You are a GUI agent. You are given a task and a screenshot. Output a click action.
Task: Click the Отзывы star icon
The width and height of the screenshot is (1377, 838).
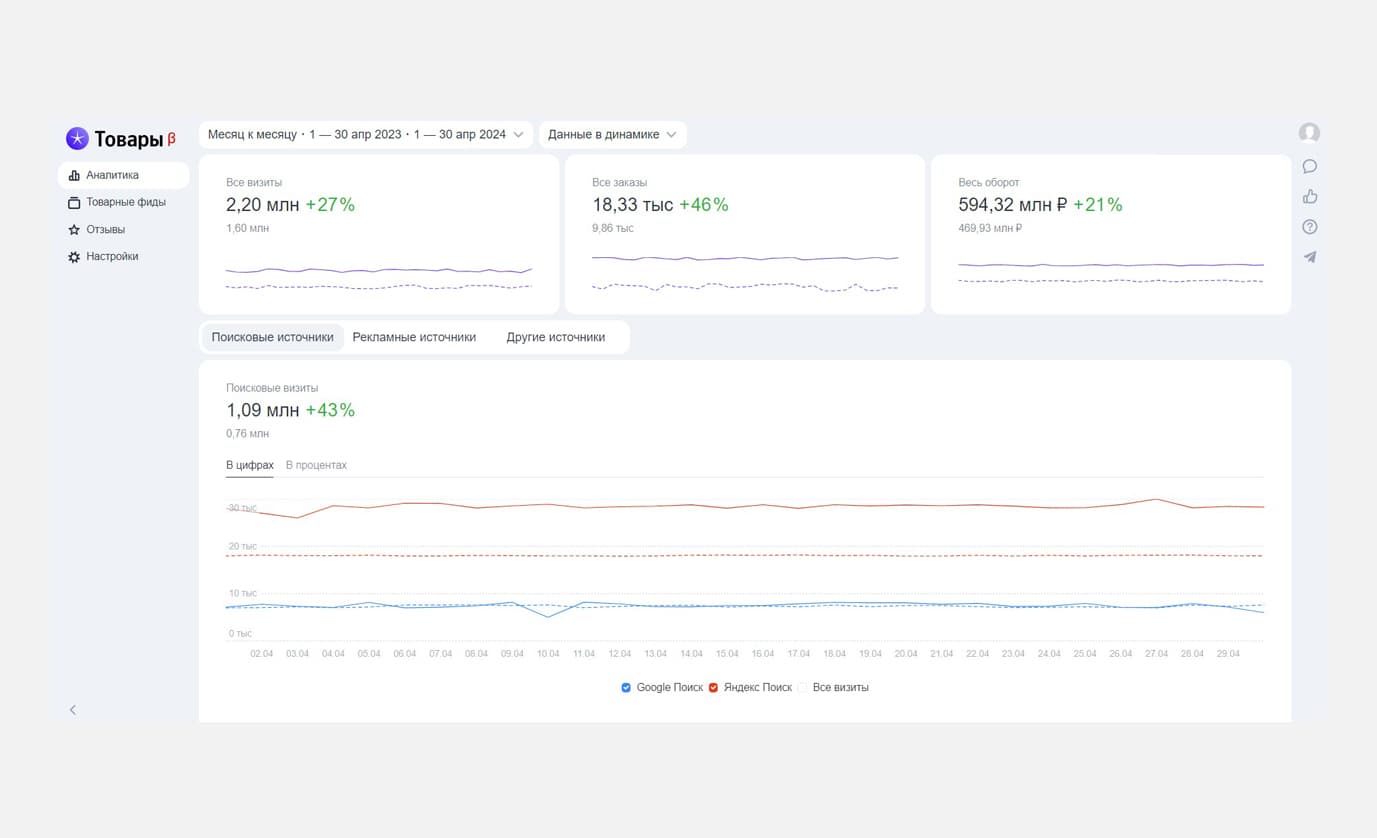tap(74, 230)
